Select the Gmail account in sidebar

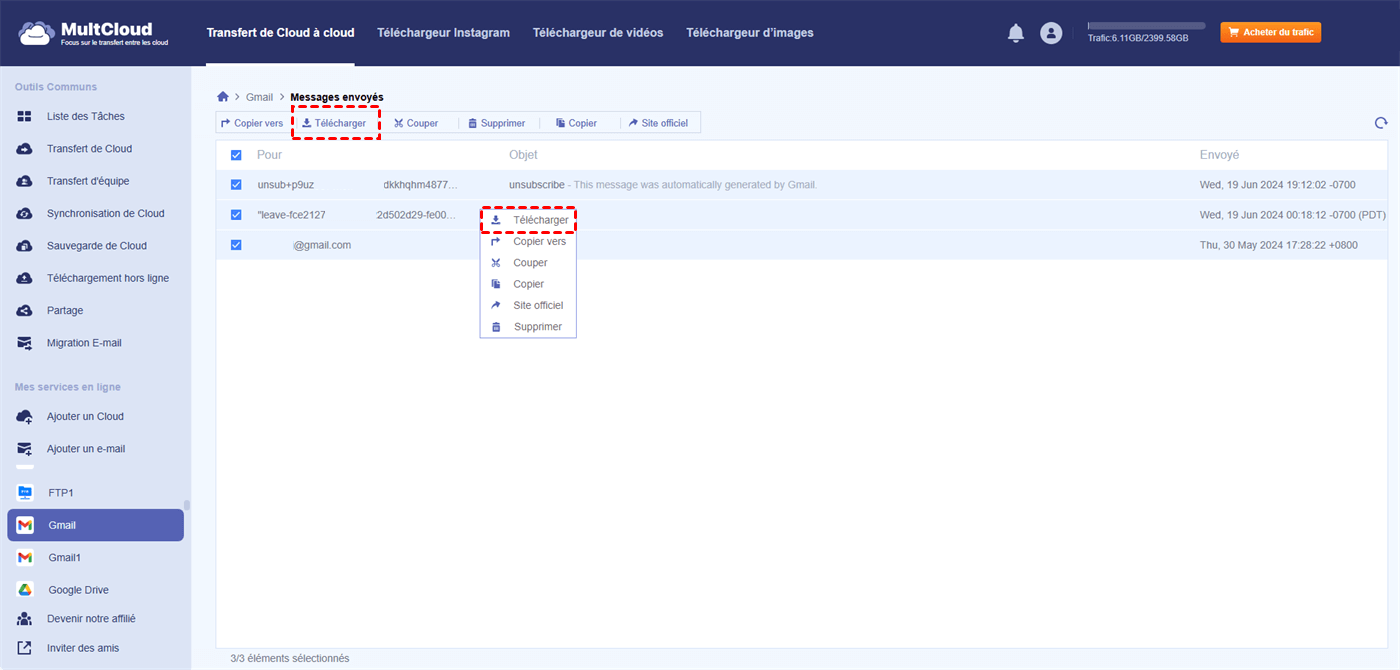tap(95, 525)
